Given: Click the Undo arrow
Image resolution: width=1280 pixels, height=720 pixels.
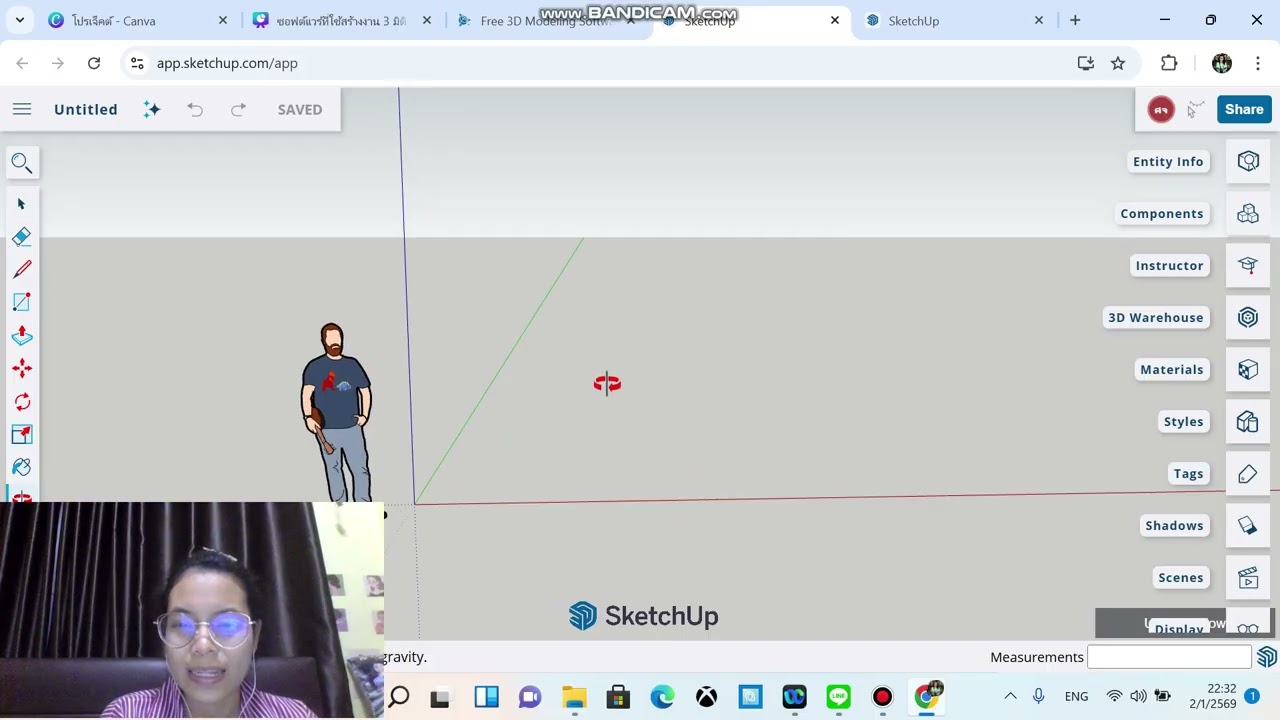Looking at the screenshot, I should tap(195, 109).
